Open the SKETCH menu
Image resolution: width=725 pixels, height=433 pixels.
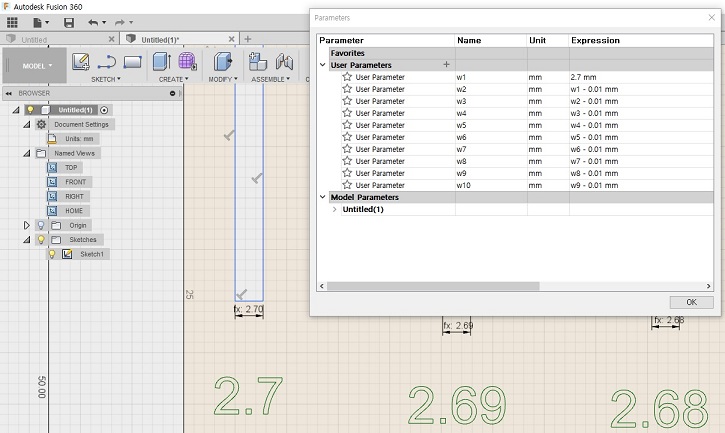tap(106, 79)
